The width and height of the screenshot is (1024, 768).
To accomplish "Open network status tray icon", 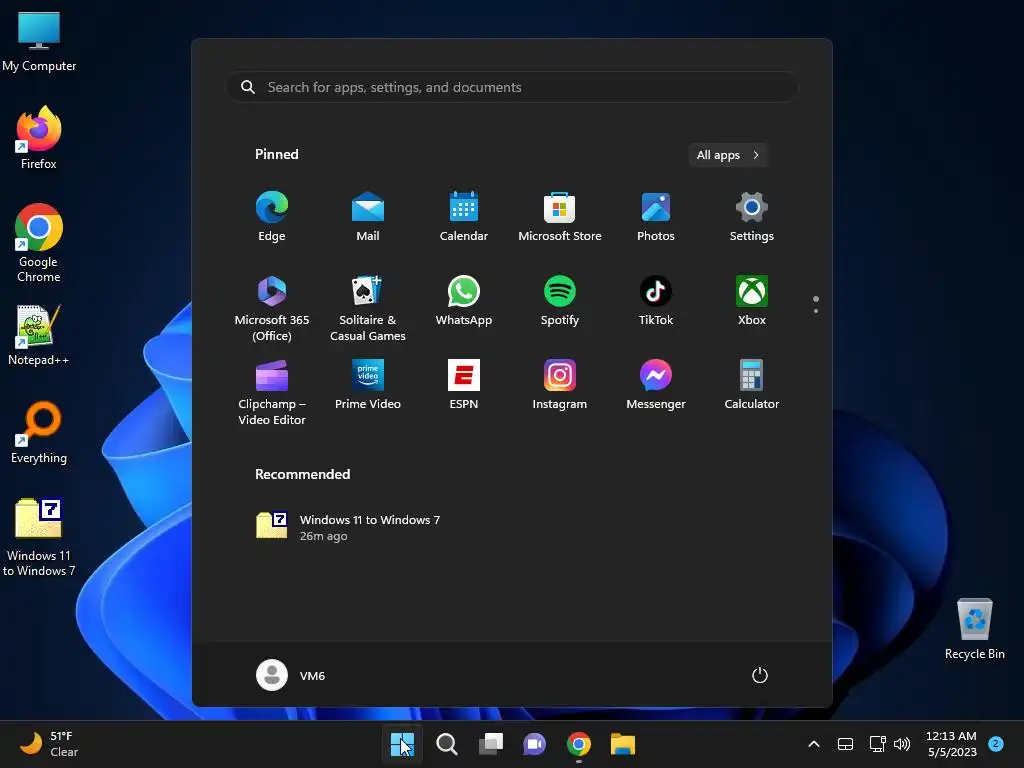I will (x=877, y=744).
